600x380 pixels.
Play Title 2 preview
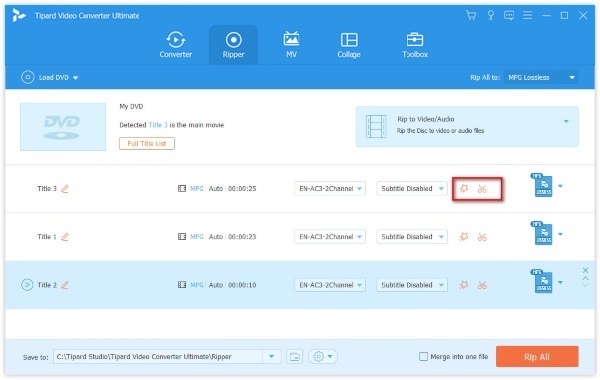tap(27, 285)
